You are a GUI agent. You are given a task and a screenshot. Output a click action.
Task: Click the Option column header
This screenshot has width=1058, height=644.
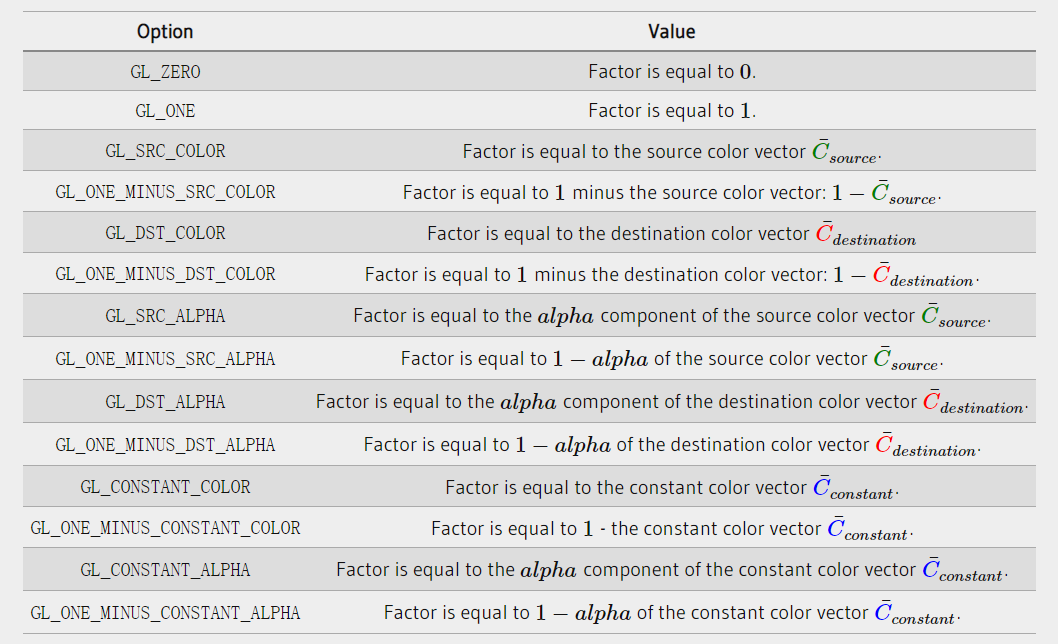(165, 32)
